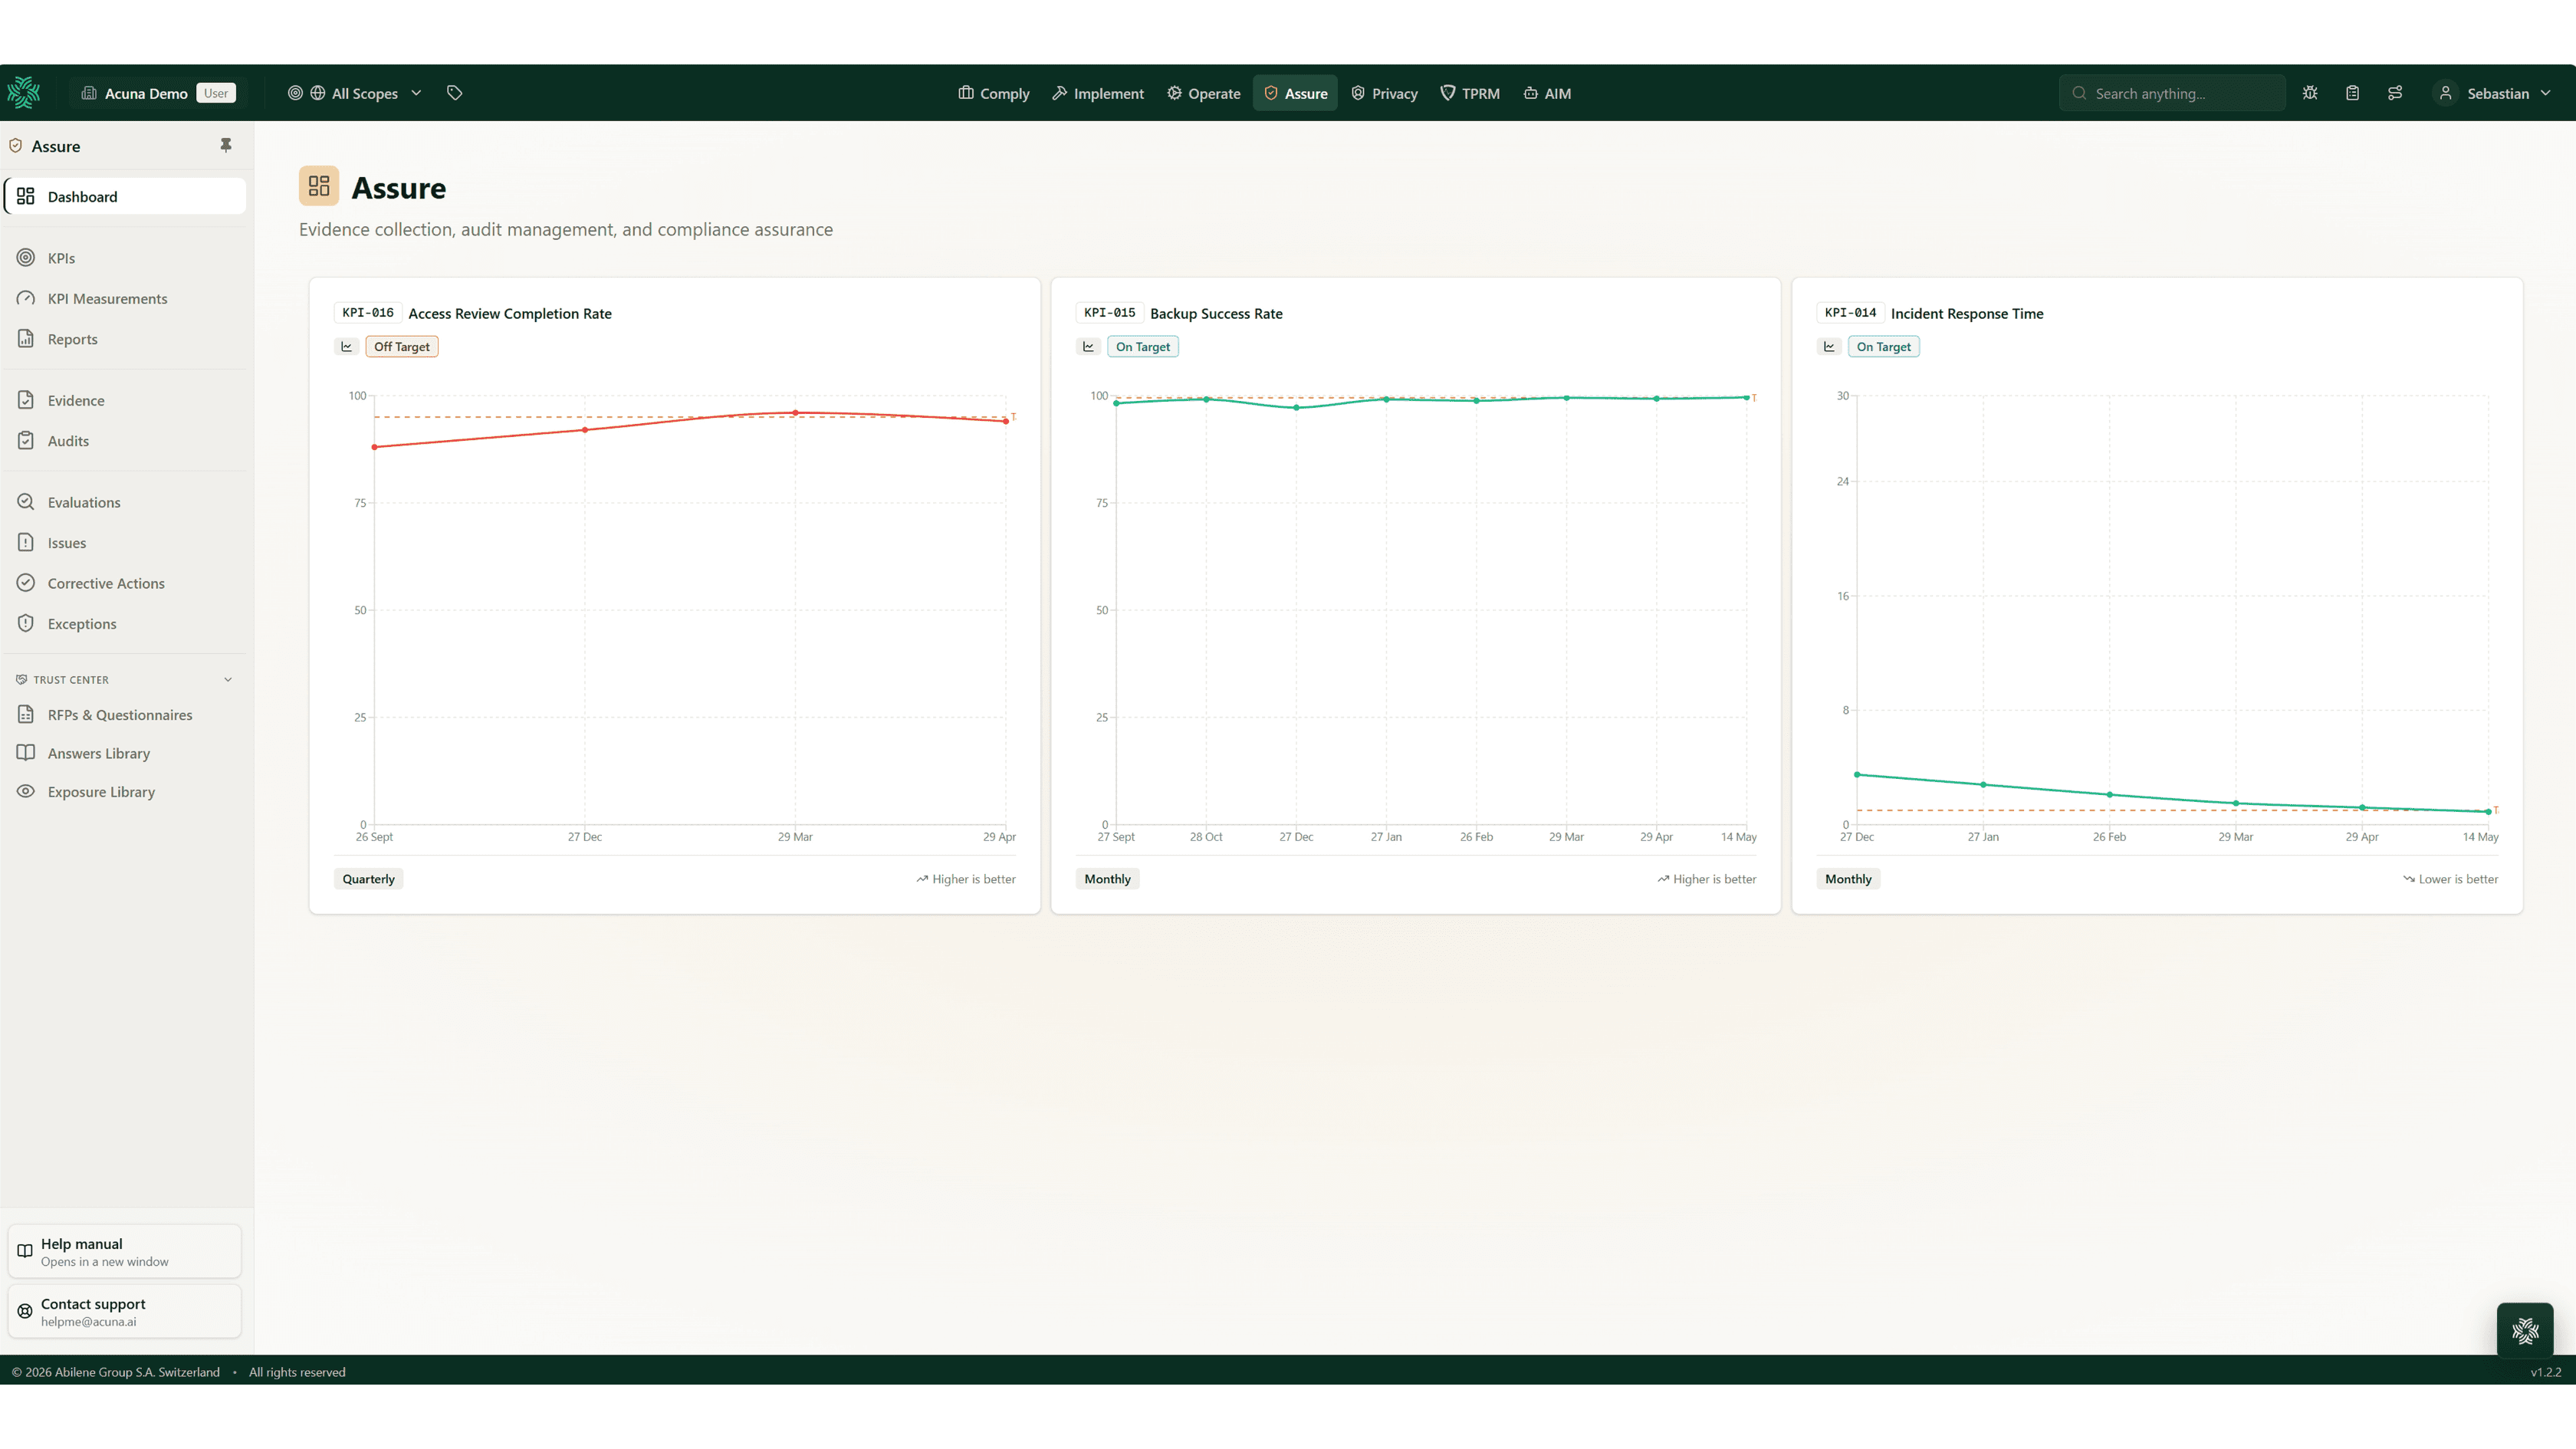The height and width of the screenshot is (1449, 2576).
Task: Click the chart icon on KPI-014 card
Action: [1829, 347]
